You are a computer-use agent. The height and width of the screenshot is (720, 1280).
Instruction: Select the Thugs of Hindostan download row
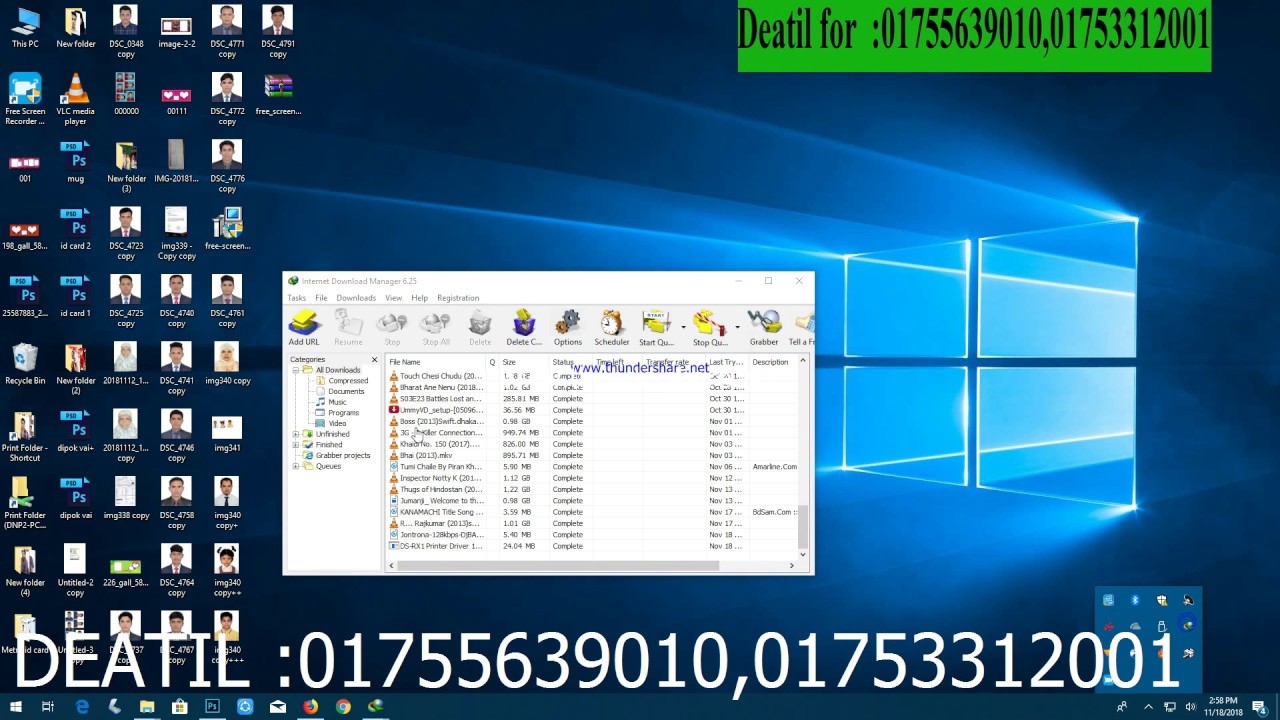pos(591,489)
